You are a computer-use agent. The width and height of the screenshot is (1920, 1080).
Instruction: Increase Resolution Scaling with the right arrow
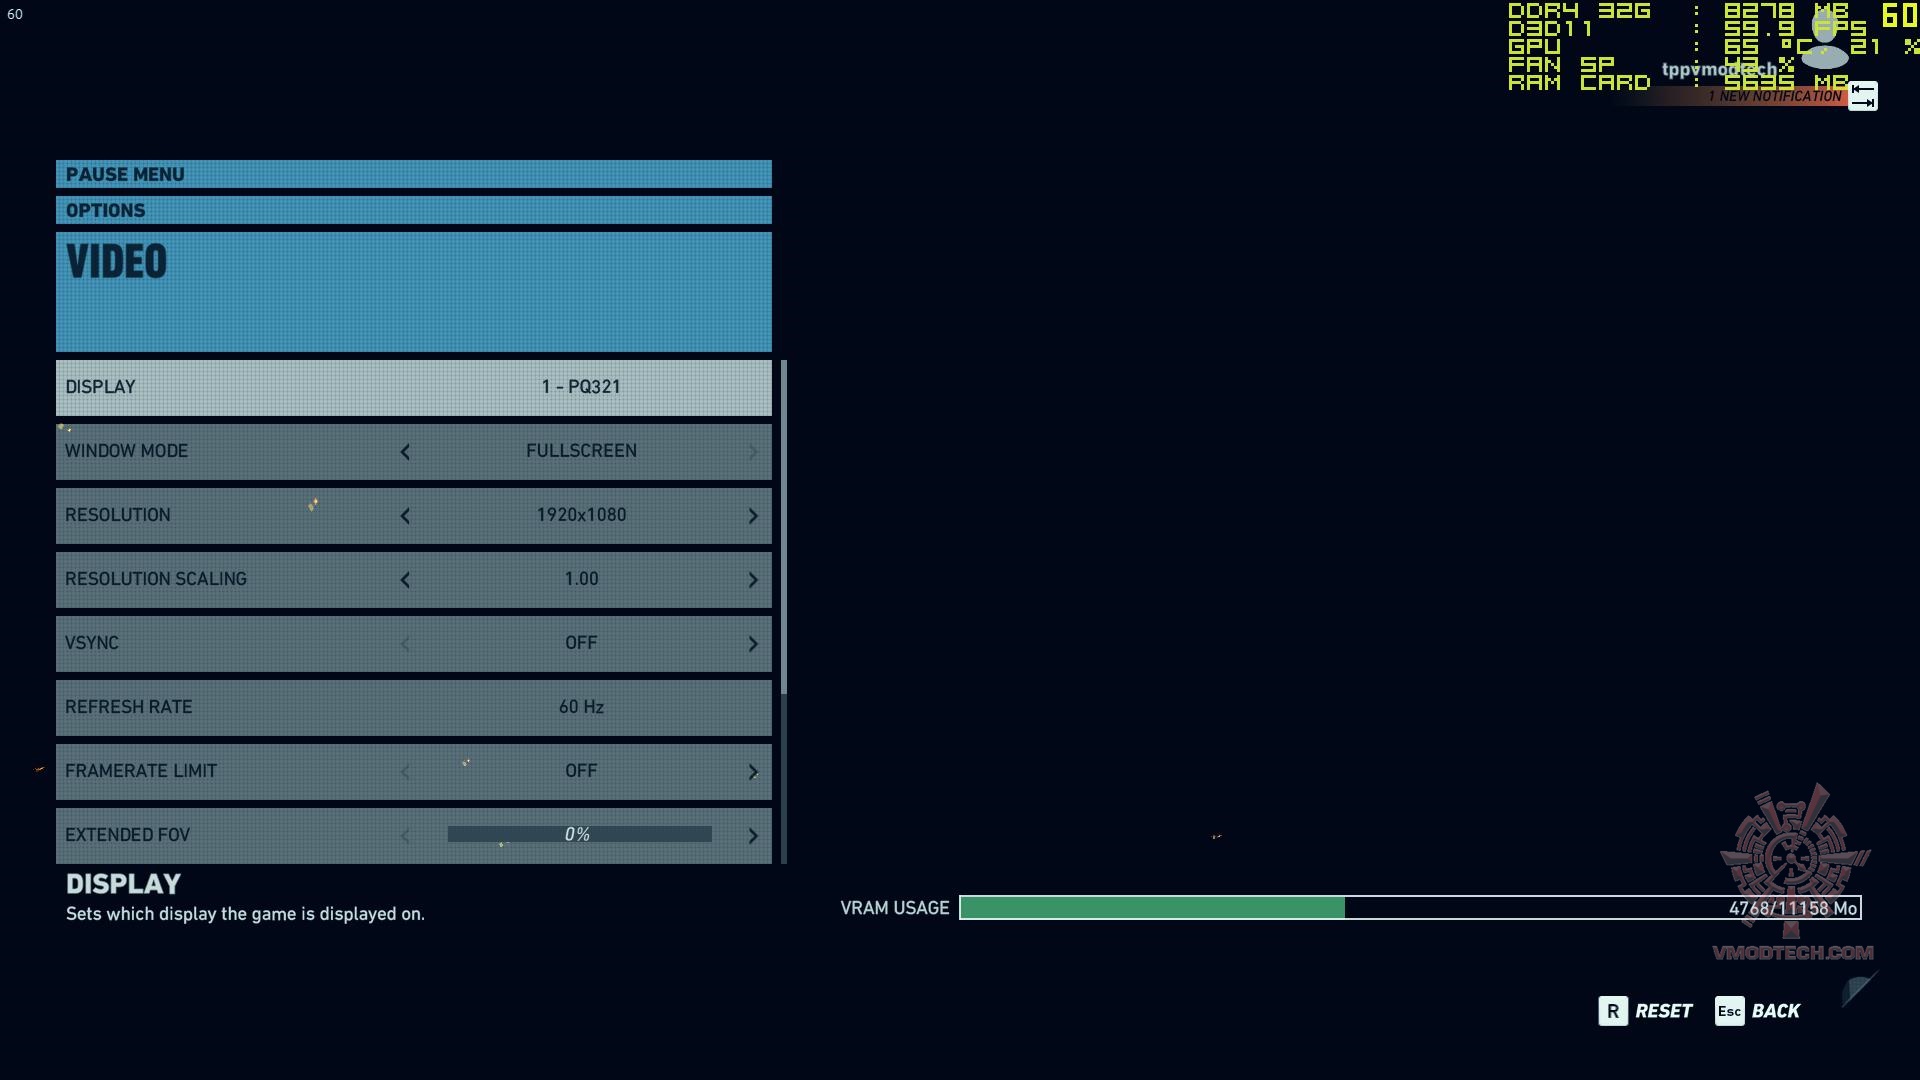click(753, 580)
